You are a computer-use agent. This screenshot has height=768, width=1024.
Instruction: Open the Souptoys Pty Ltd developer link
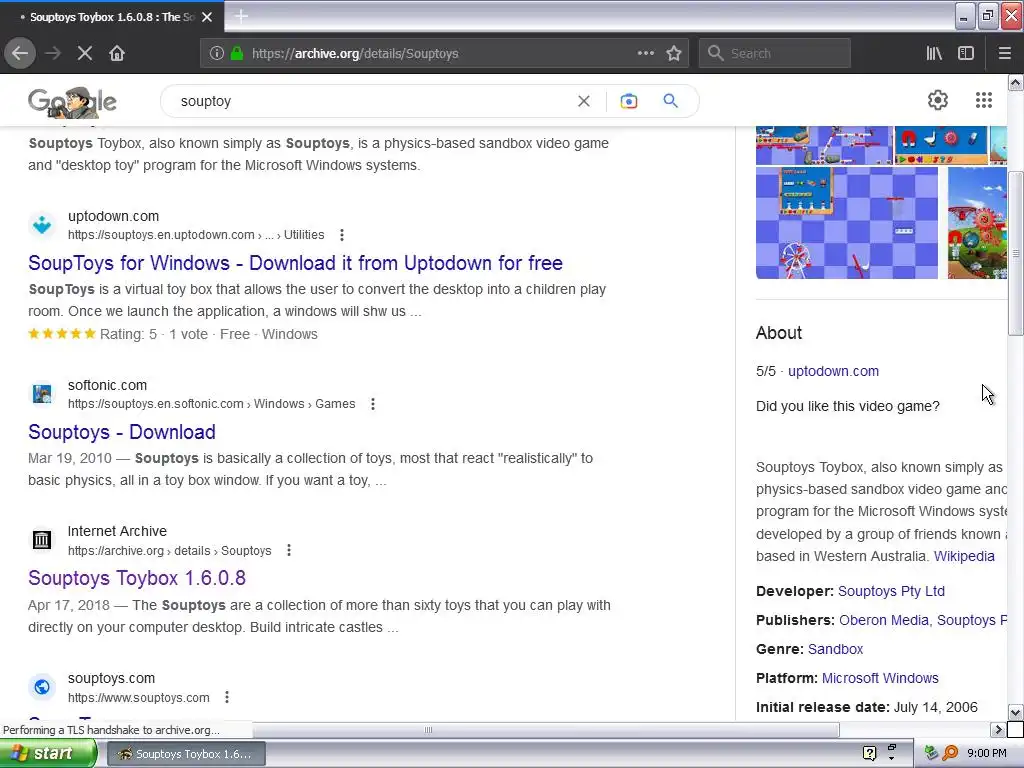pyautogui.click(x=891, y=592)
